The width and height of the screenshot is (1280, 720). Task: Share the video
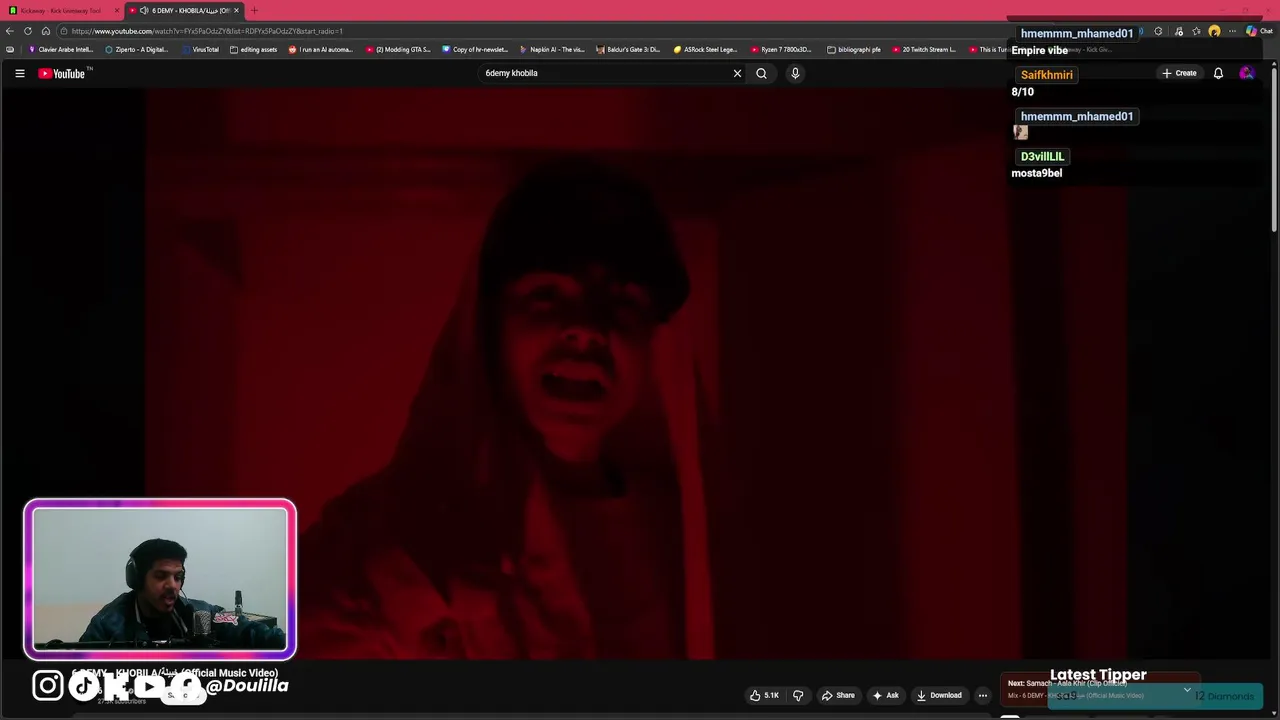pyautogui.click(x=838, y=695)
